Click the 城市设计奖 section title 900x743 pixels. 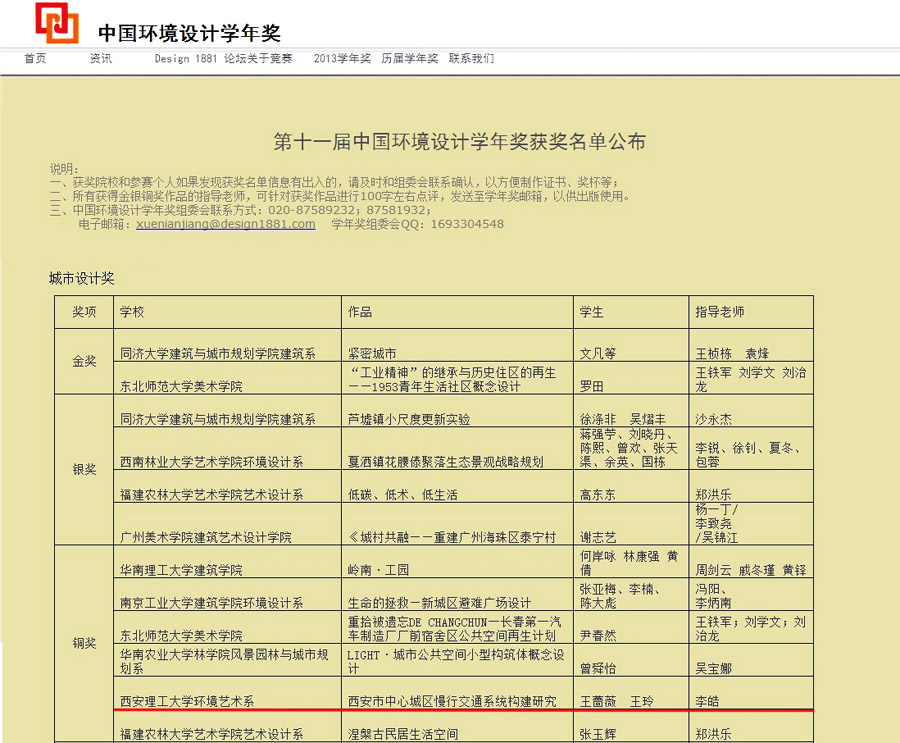[x=82, y=278]
